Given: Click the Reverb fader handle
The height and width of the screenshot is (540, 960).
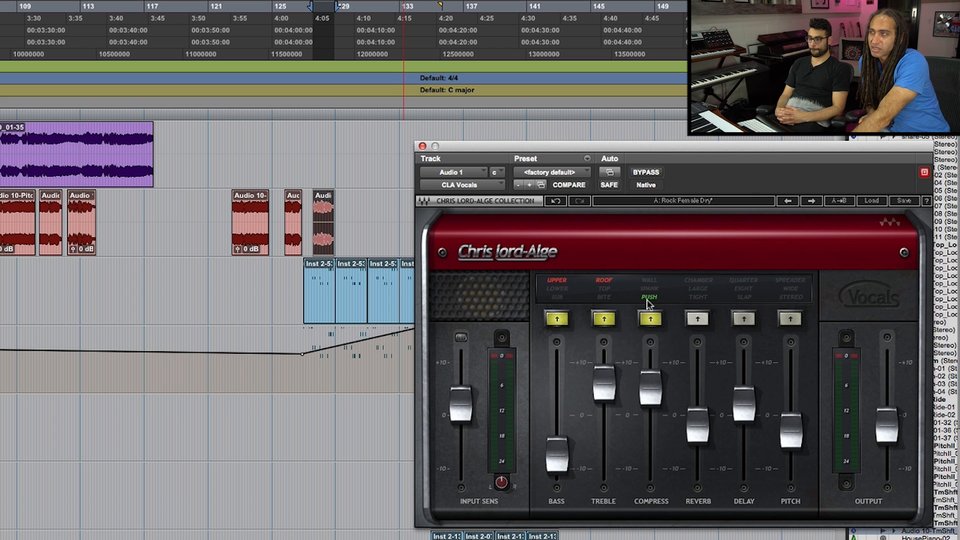Looking at the screenshot, I should [x=697, y=426].
